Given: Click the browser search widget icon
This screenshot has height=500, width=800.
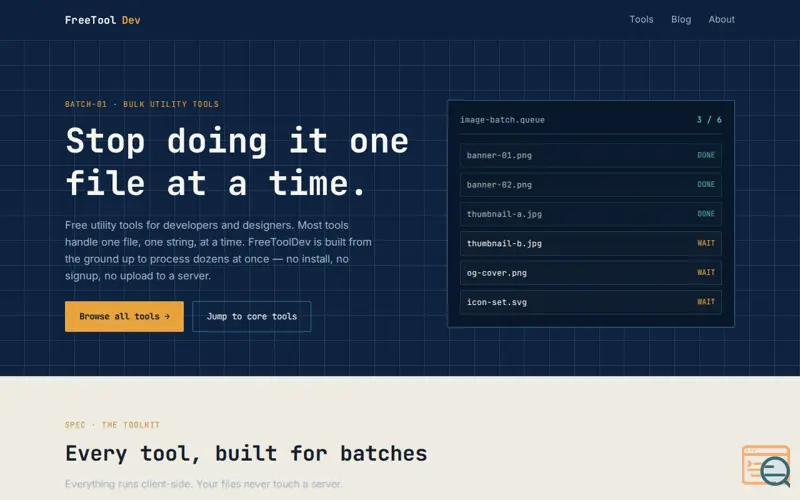Looking at the screenshot, I should (x=766, y=465).
